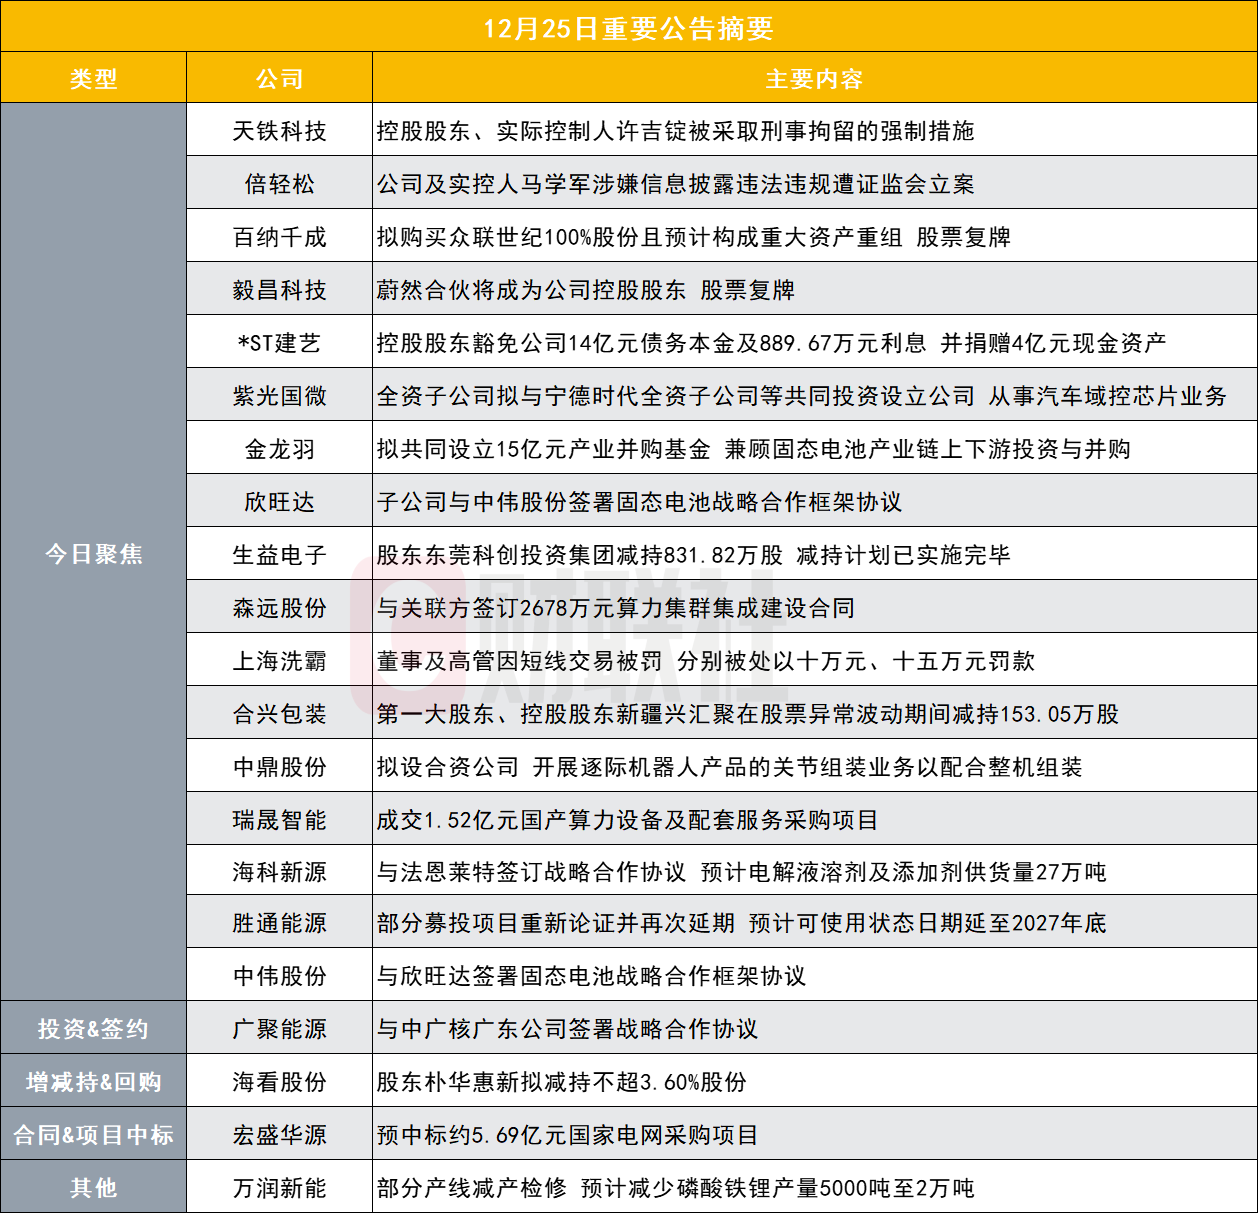This screenshot has width=1258, height=1213.
Task: Click company name '欣旺达'
Action: click(x=279, y=502)
